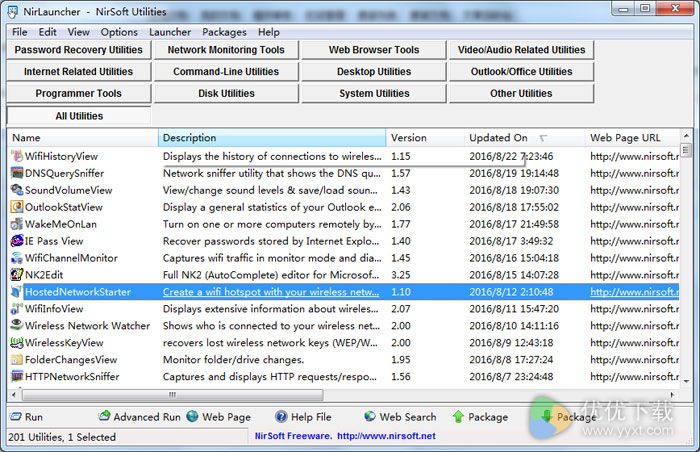Screen dimensions: 700x452
Task: Select the 'Monitor folder/drive changes.' description
Action: [233, 360]
